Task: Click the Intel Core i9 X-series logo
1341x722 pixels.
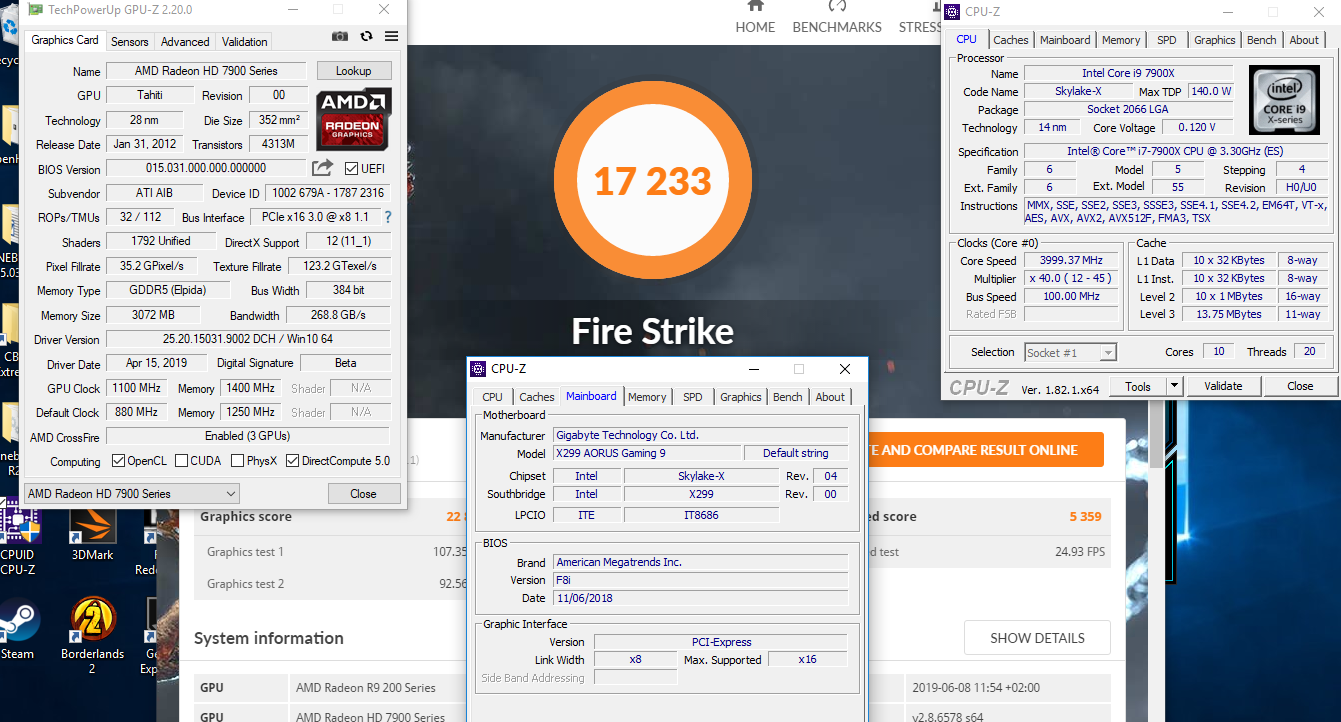Action: click(1283, 98)
